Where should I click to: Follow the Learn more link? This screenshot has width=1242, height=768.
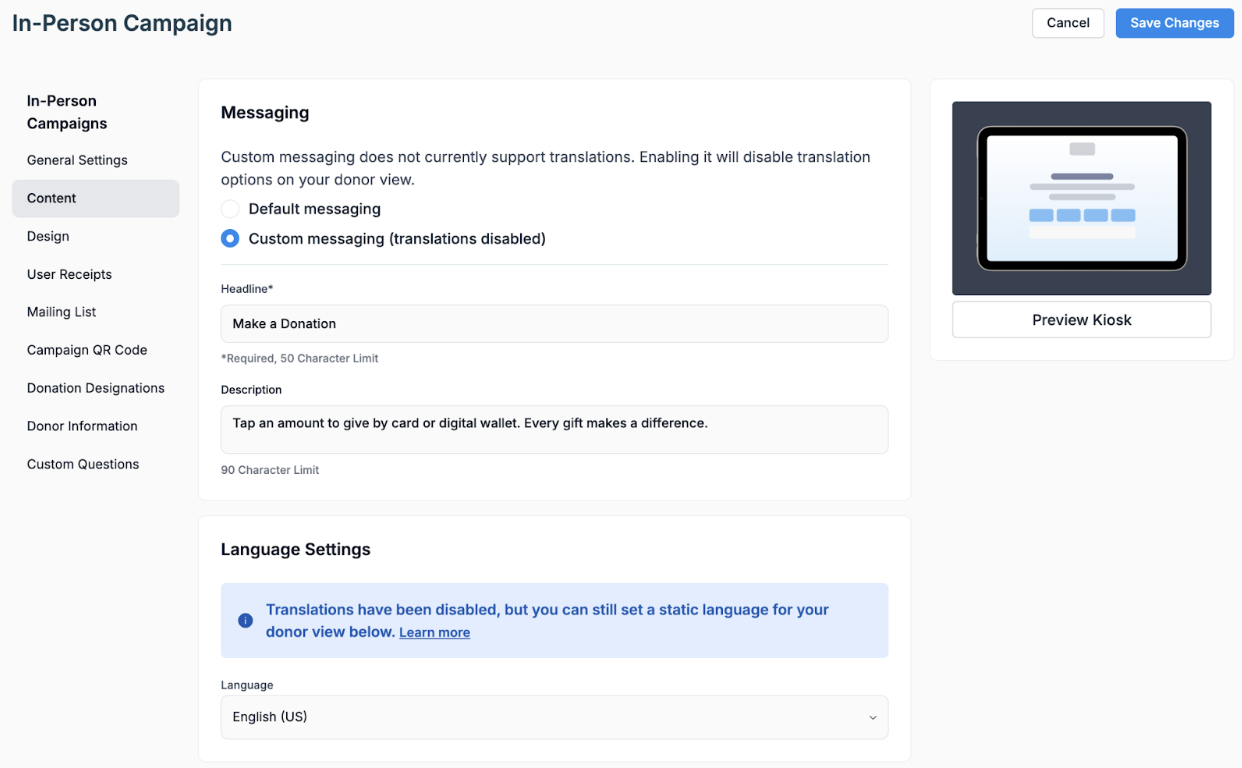(434, 633)
